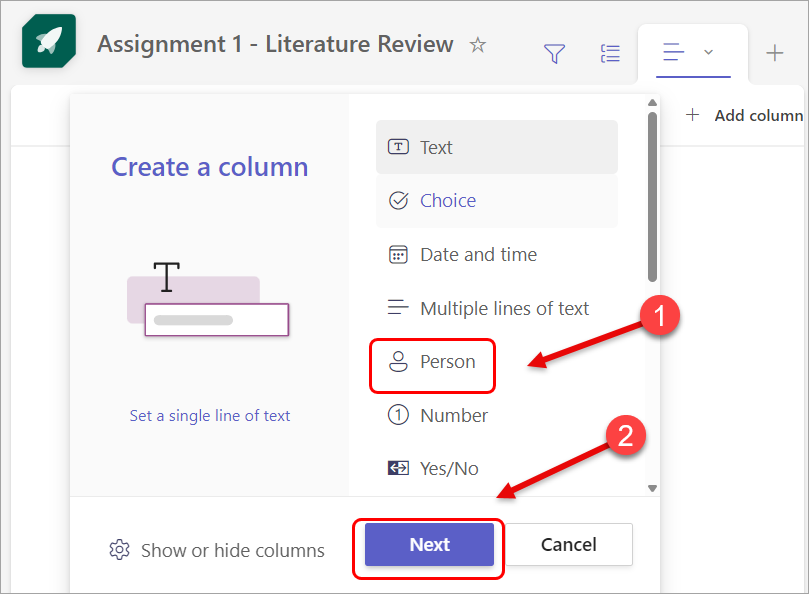Expand the view switcher dropdown
The width and height of the screenshot is (809, 594).
coord(692,53)
